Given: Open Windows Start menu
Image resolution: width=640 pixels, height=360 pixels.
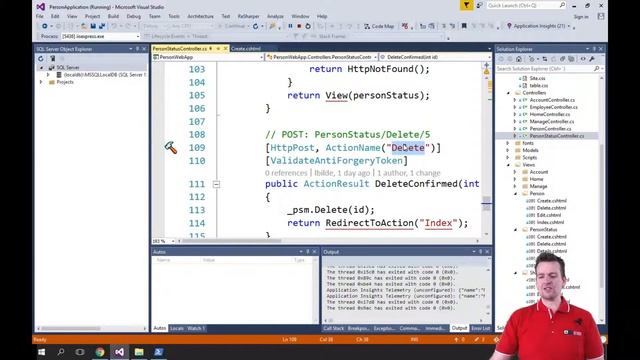Looking at the screenshot, I should 41,352.
